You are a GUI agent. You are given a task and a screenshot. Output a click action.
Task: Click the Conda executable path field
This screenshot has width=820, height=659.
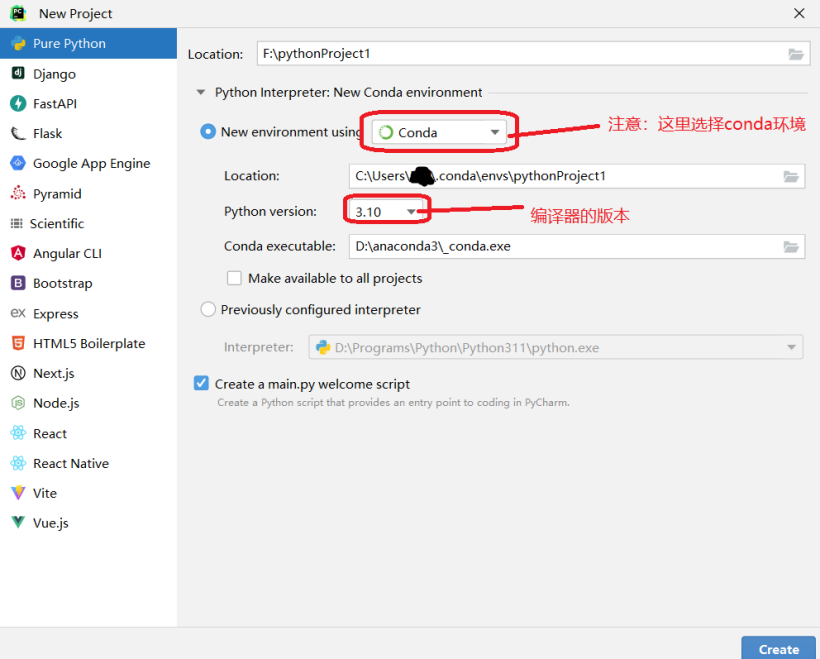point(560,246)
